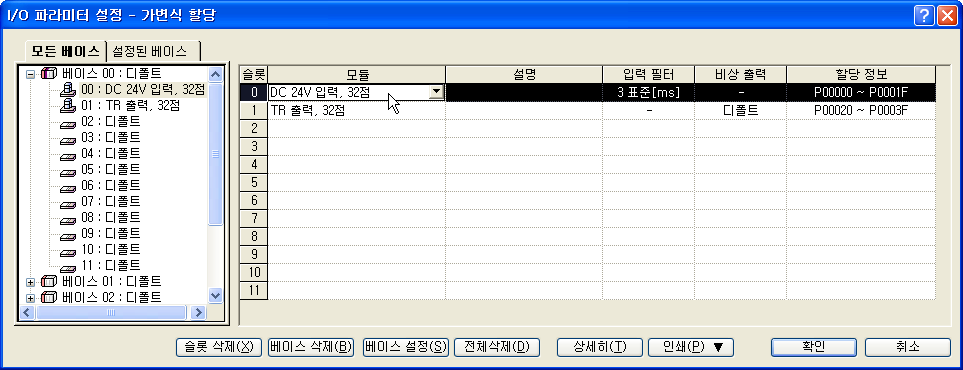Select tree item 01 : TR 출력, 32점

pos(130,106)
